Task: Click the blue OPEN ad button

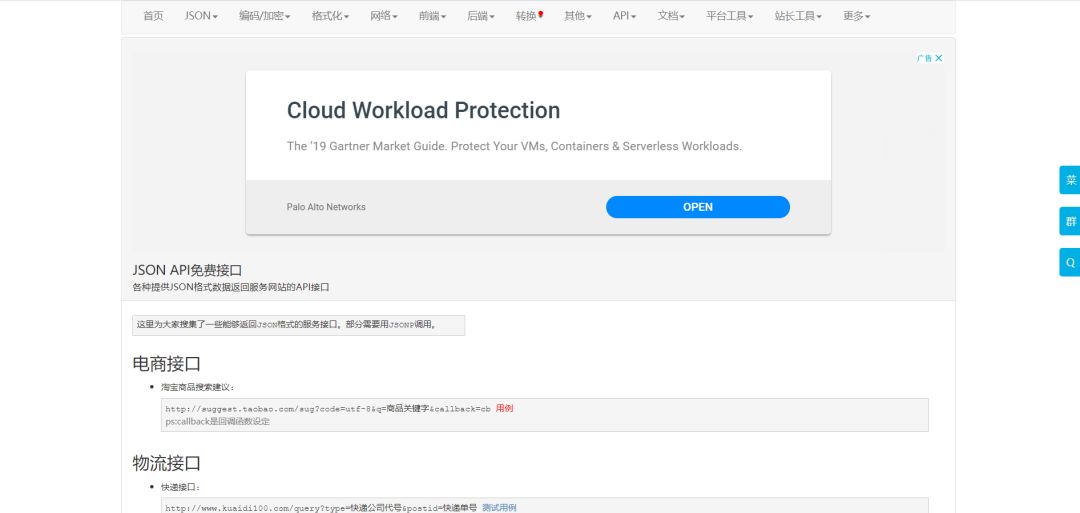Action: tap(697, 207)
